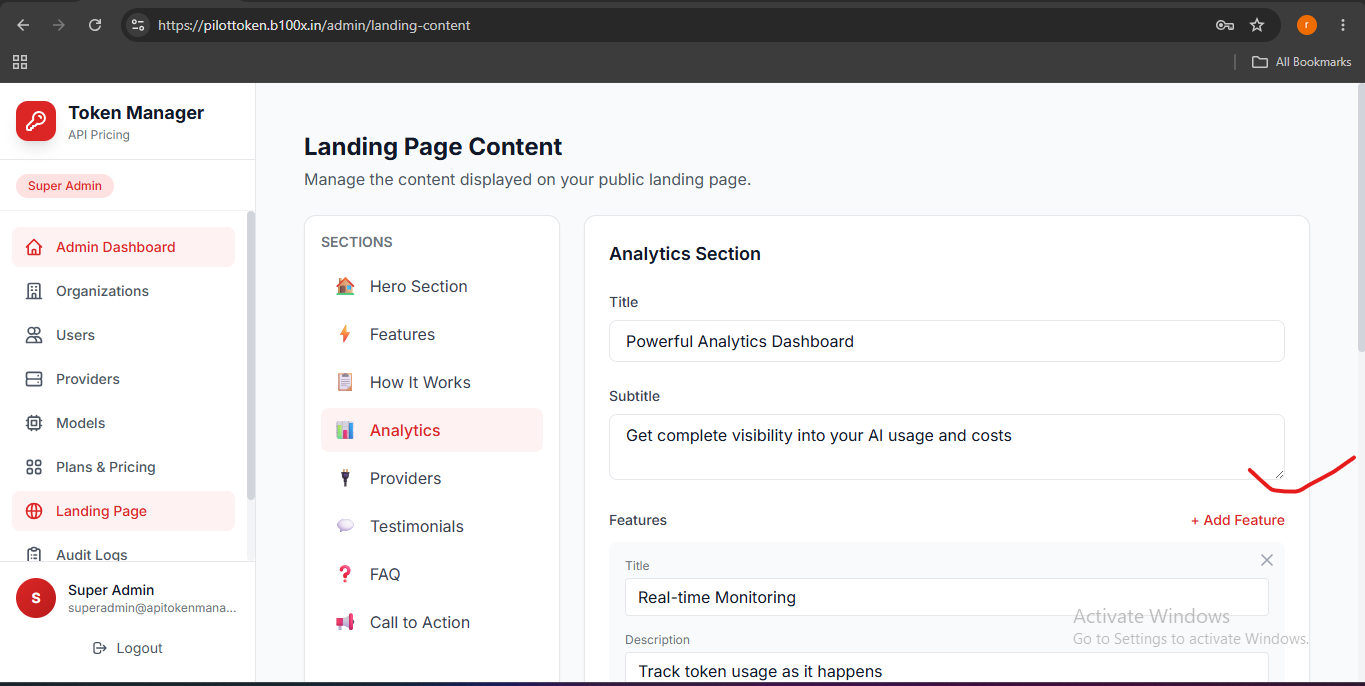Click the Audit Logs clipboard icon
Image resolution: width=1365 pixels, height=686 pixels.
pyautogui.click(x=34, y=555)
